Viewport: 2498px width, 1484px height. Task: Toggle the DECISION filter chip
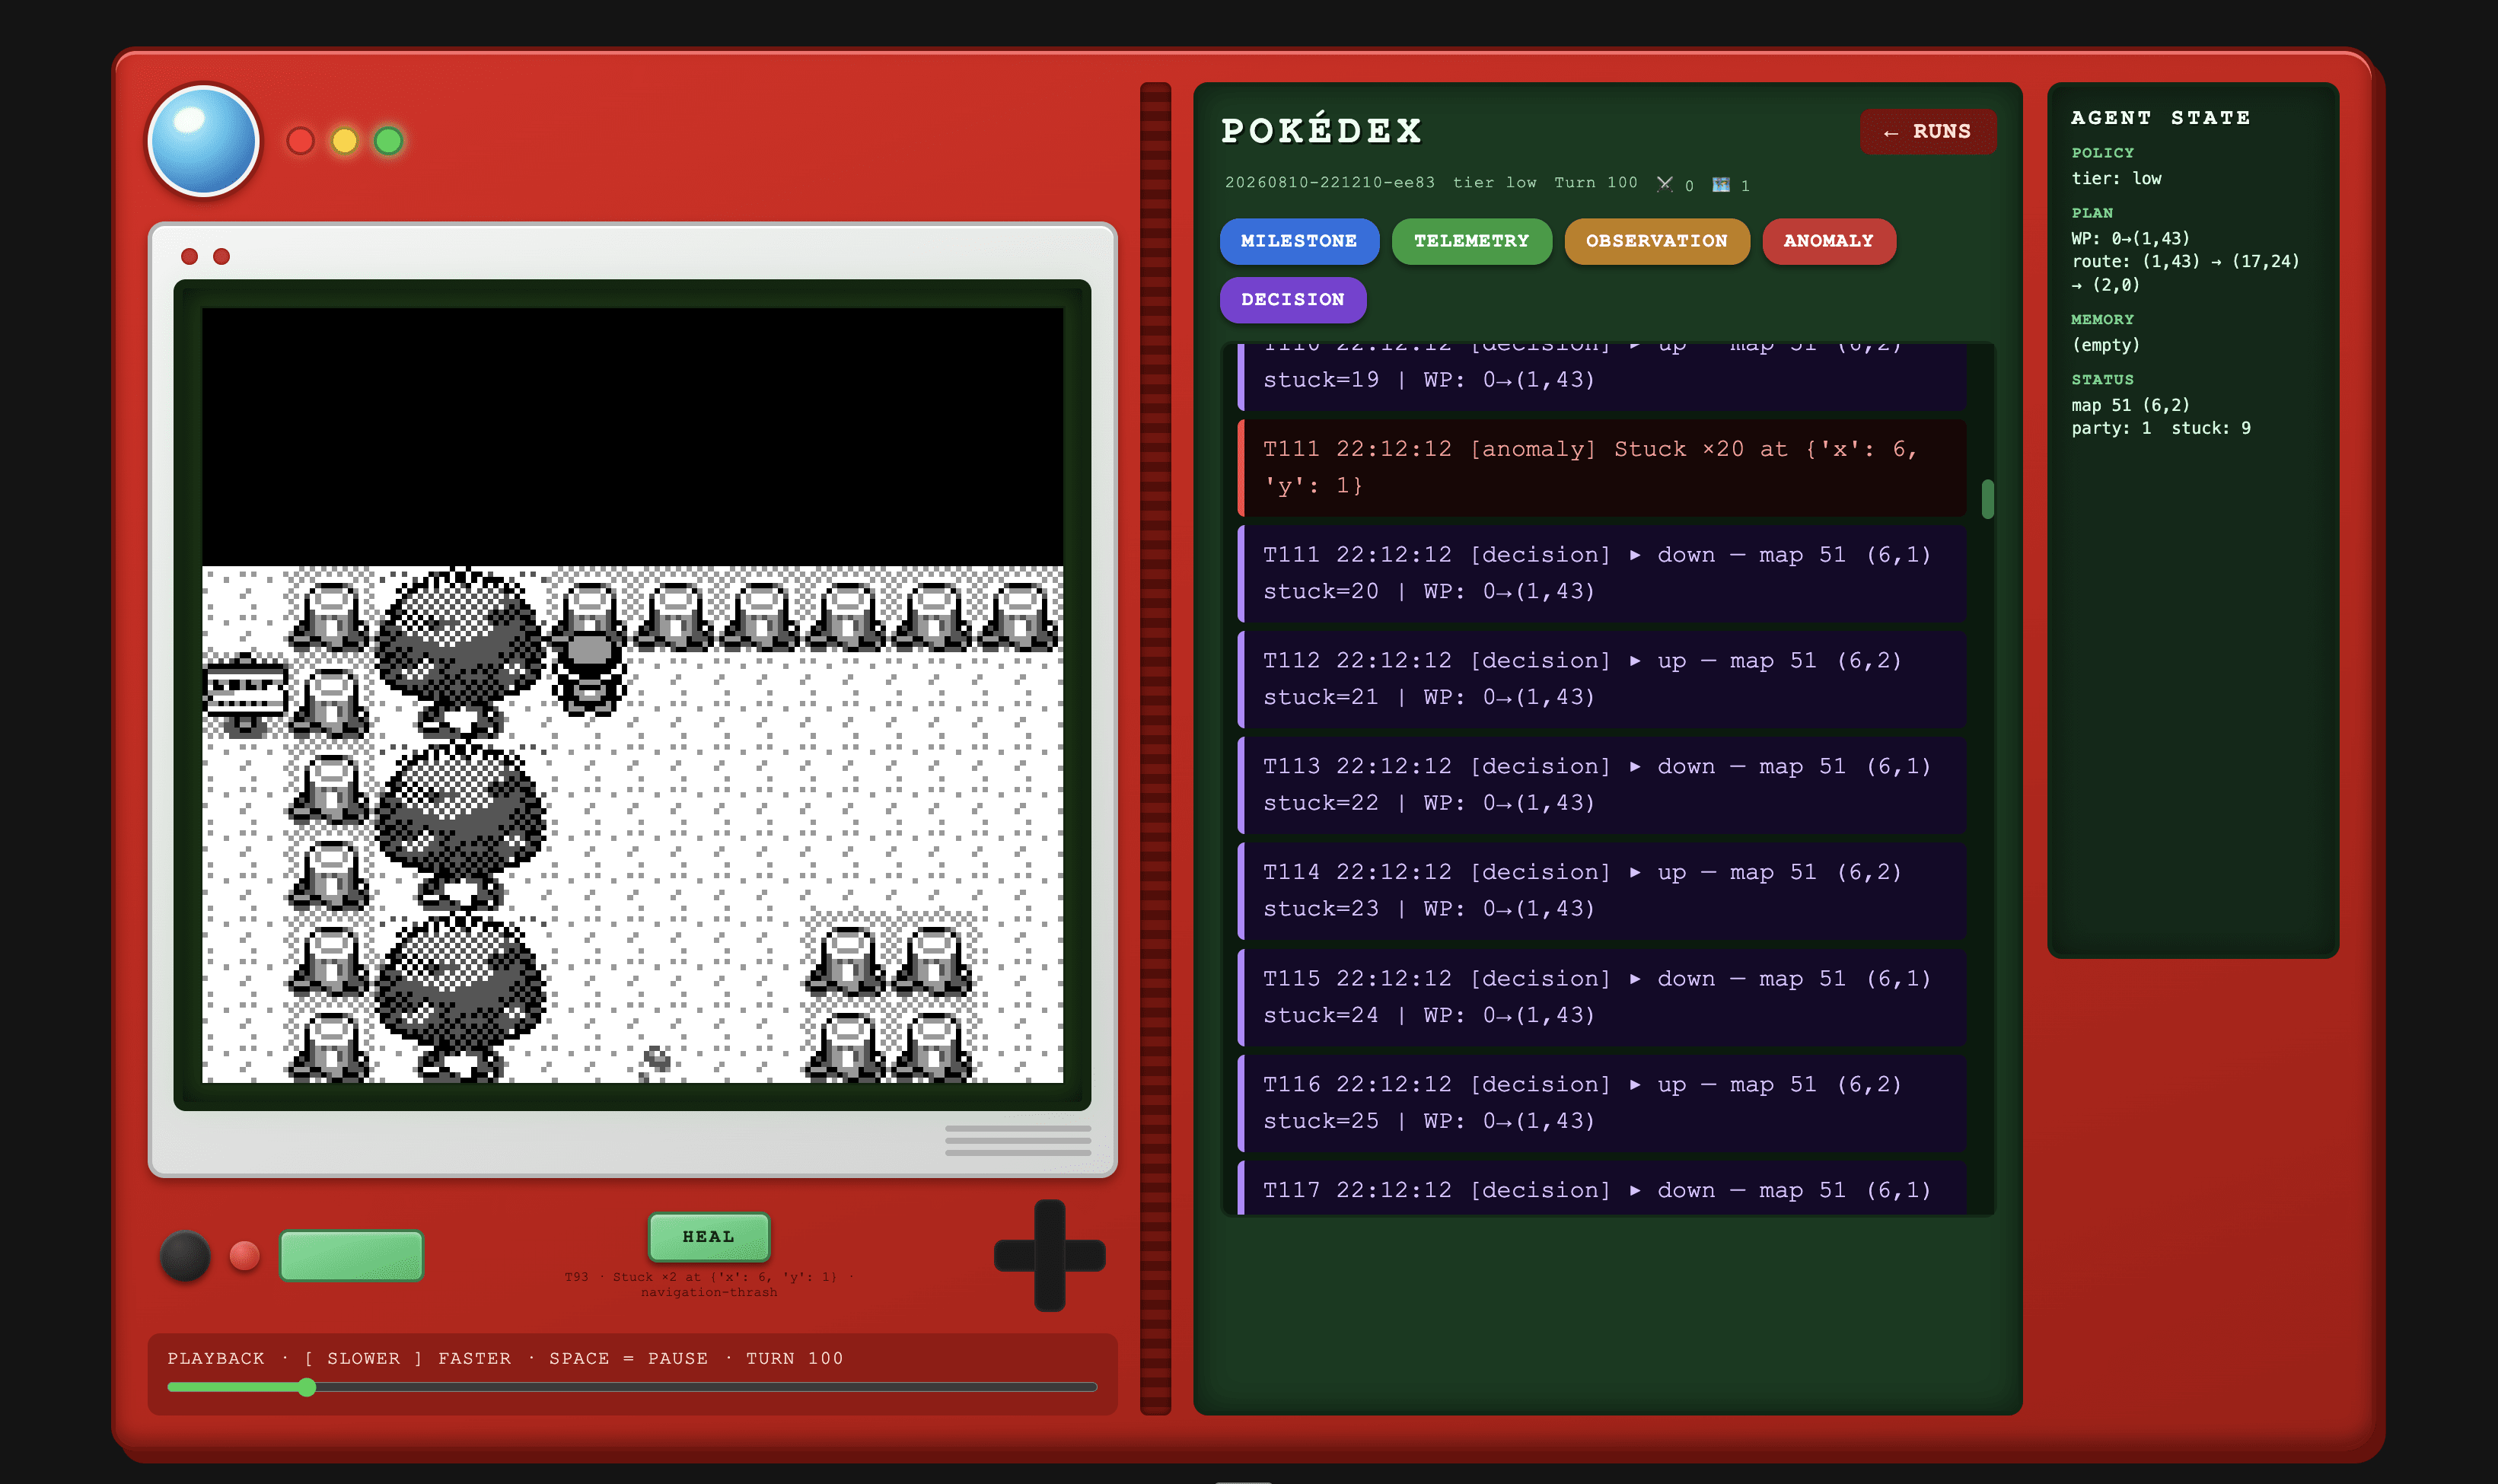pos(1292,300)
